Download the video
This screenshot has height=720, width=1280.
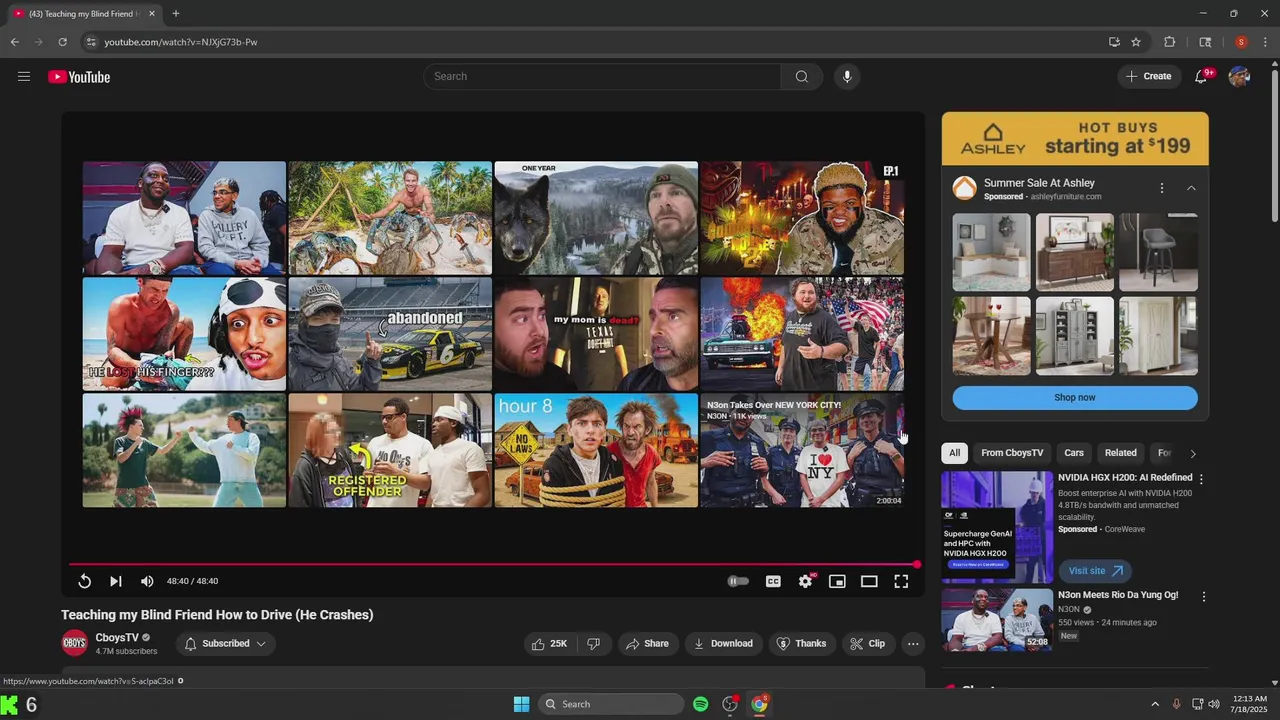pos(723,644)
